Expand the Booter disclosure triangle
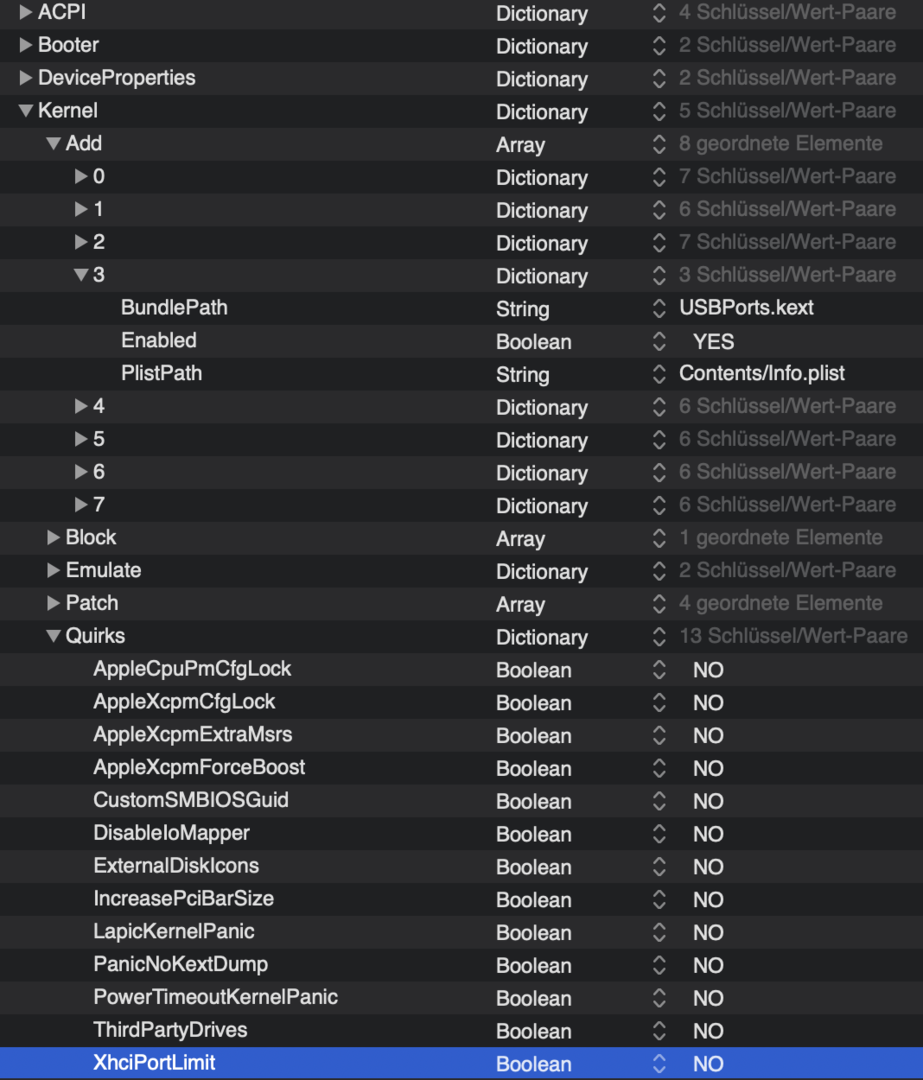The width and height of the screenshot is (923, 1080). pos(26,46)
